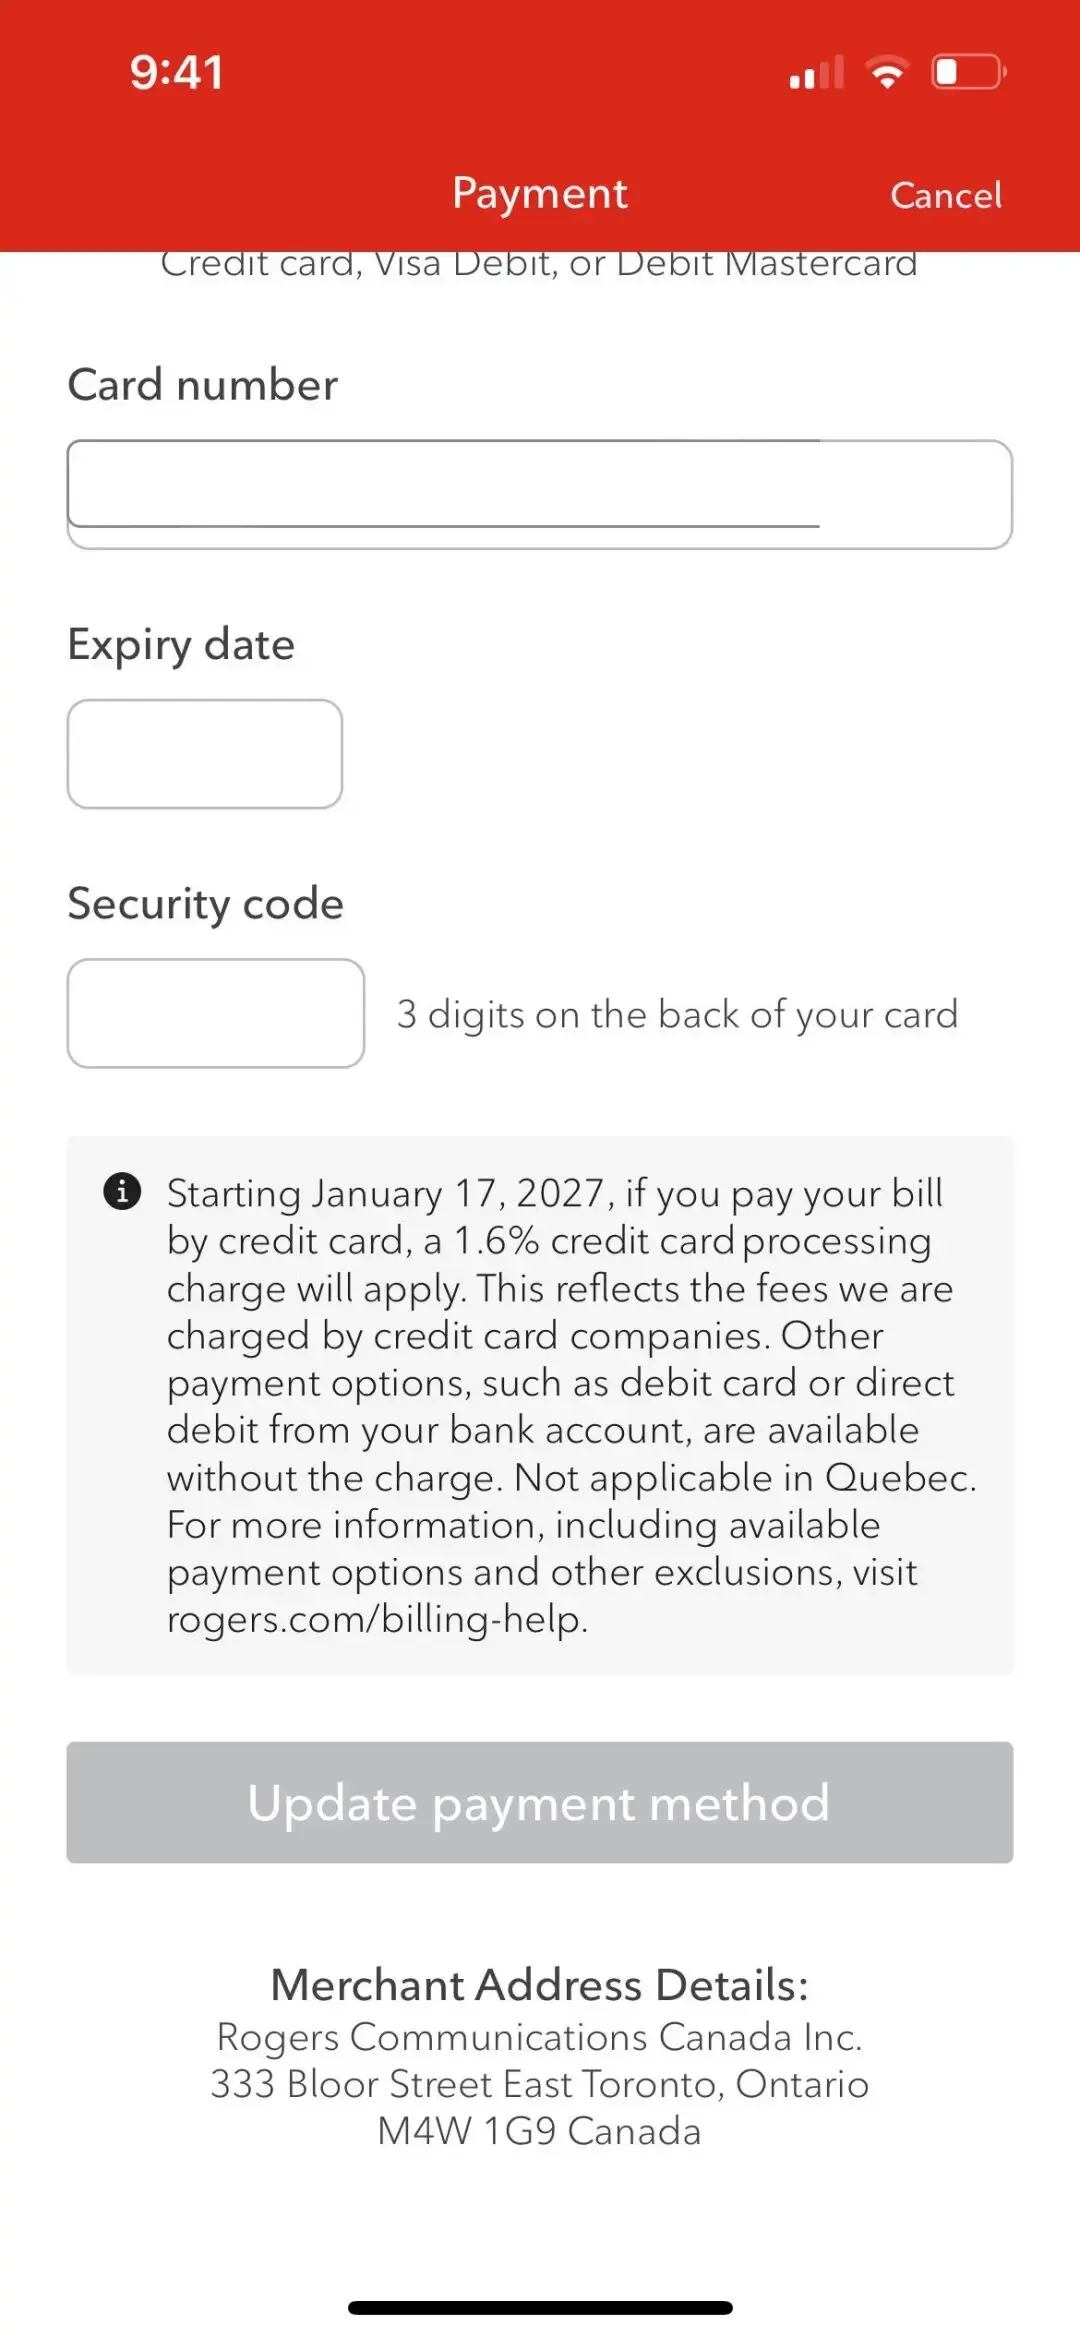Tap the cellular signal bars icon
Screen dimensions: 1080x2337
(x=817, y=72)
